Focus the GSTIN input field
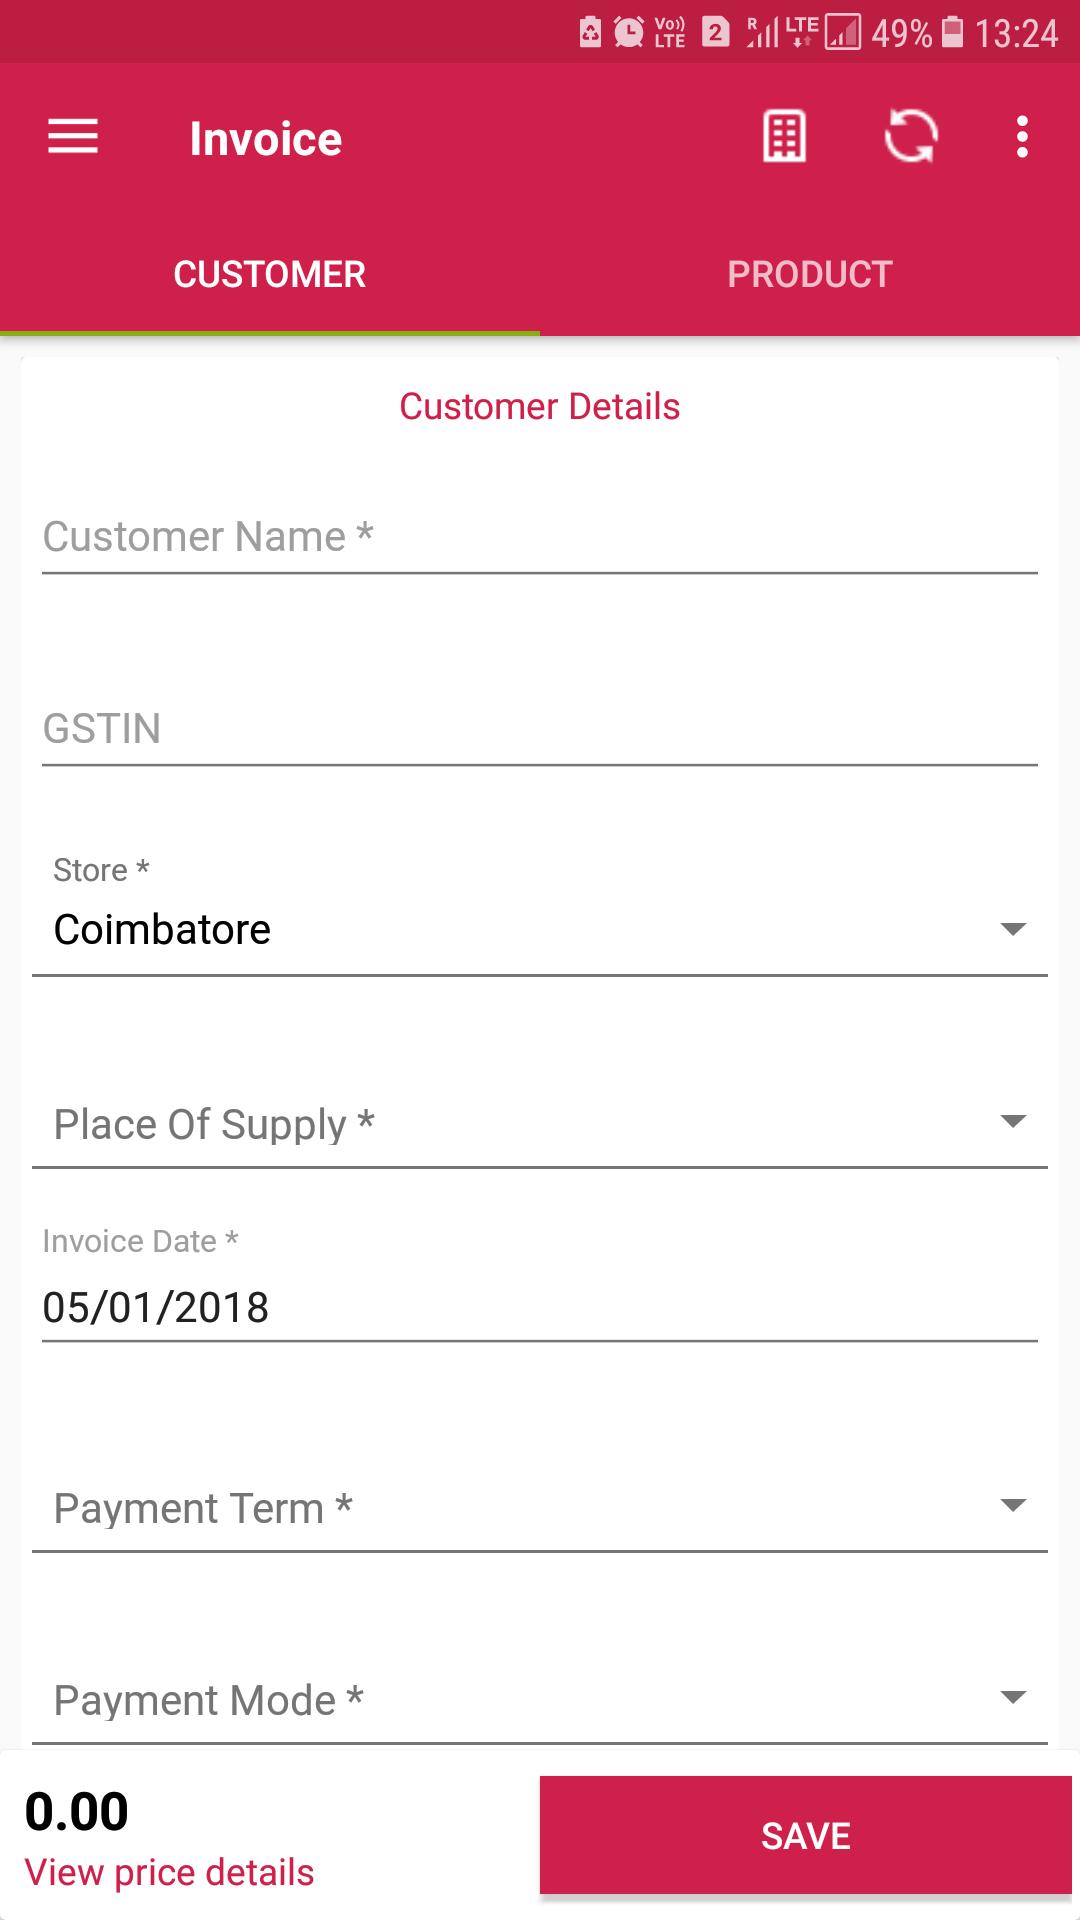Viewport: 1080px width, 1920px height. (540, 729)
